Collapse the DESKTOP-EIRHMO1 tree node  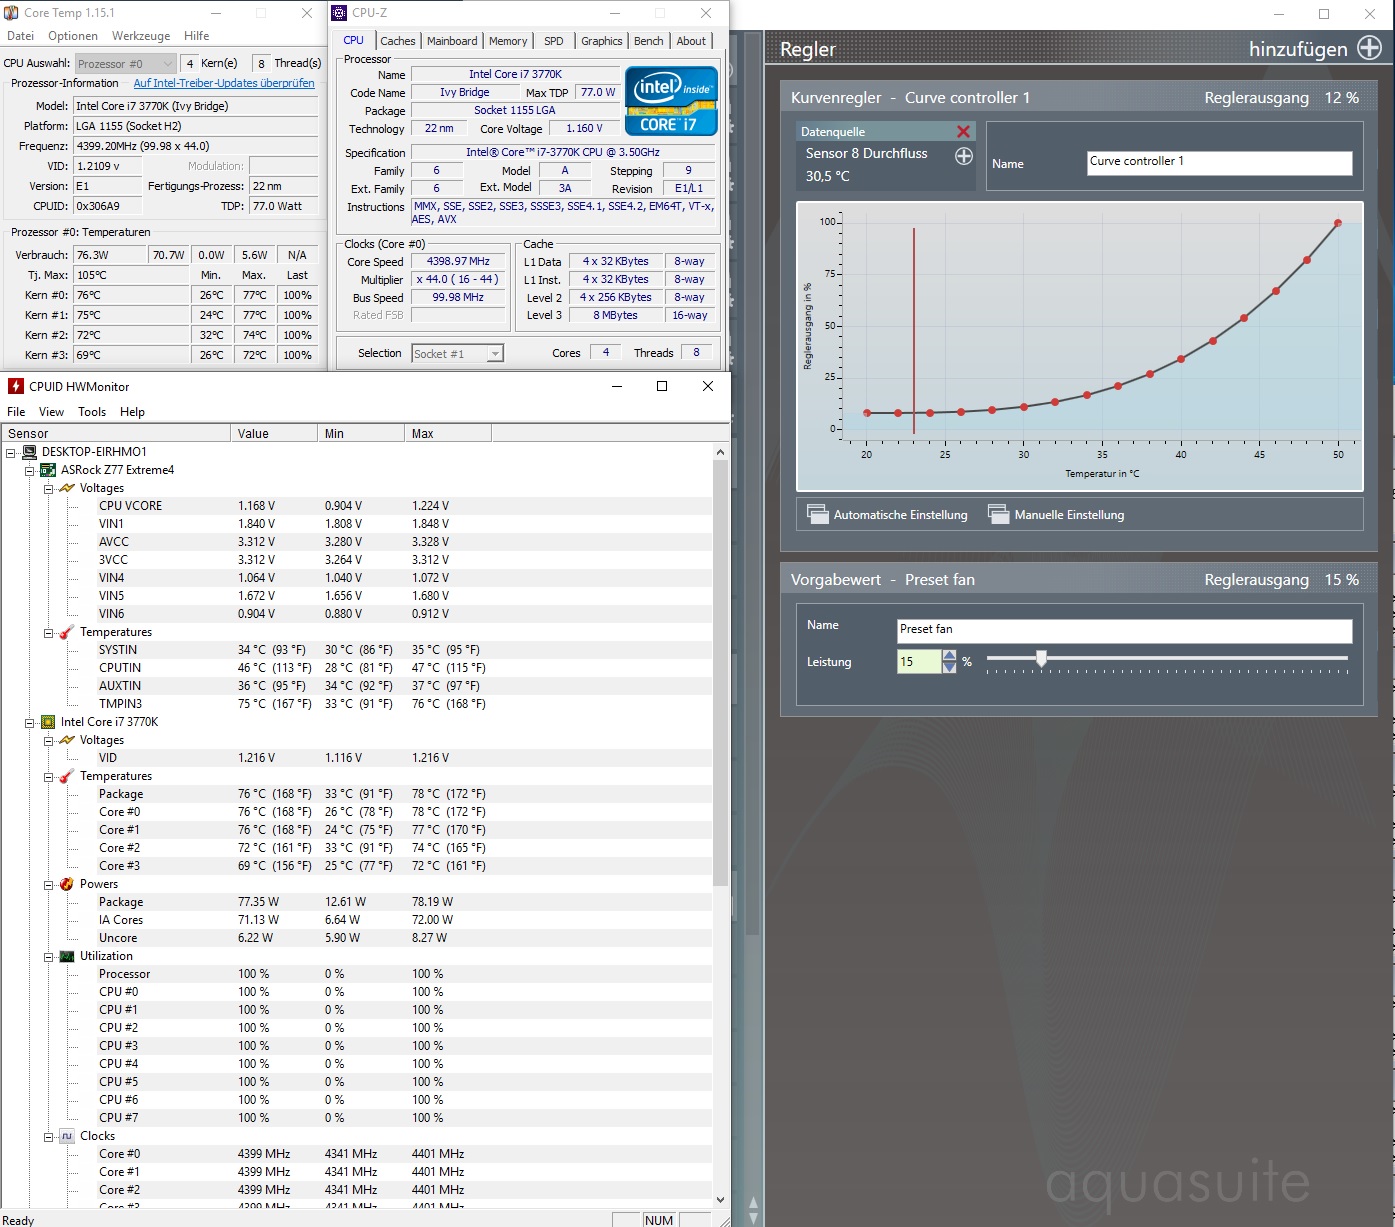tap(11, 452)
